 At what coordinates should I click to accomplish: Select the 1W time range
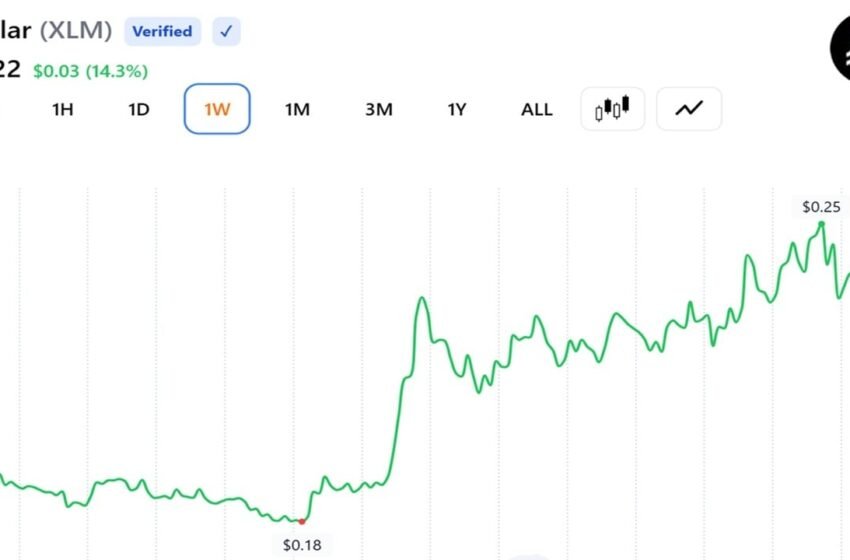pyautogui.click(x=217, y=109)
